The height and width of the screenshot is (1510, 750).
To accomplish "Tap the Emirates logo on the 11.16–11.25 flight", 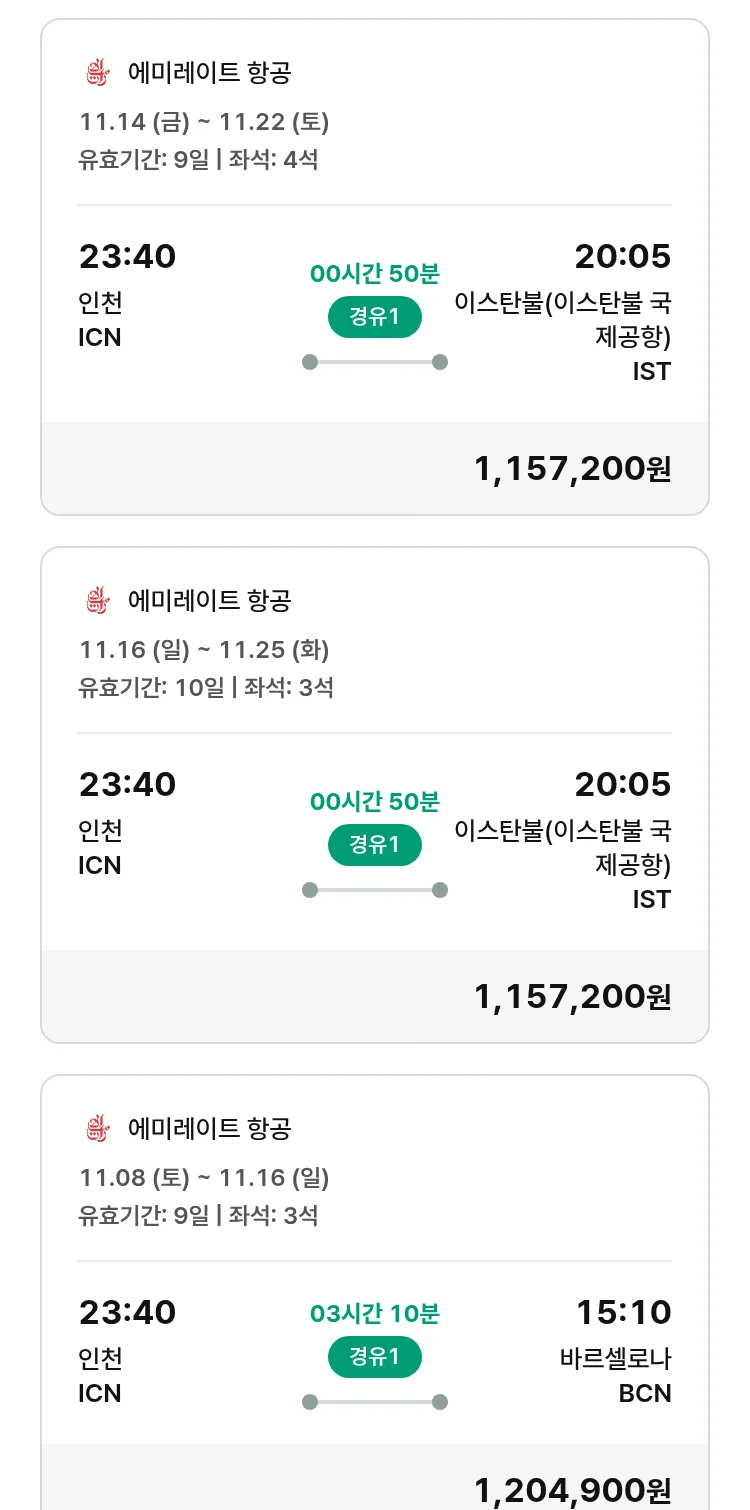I will 96,601.
